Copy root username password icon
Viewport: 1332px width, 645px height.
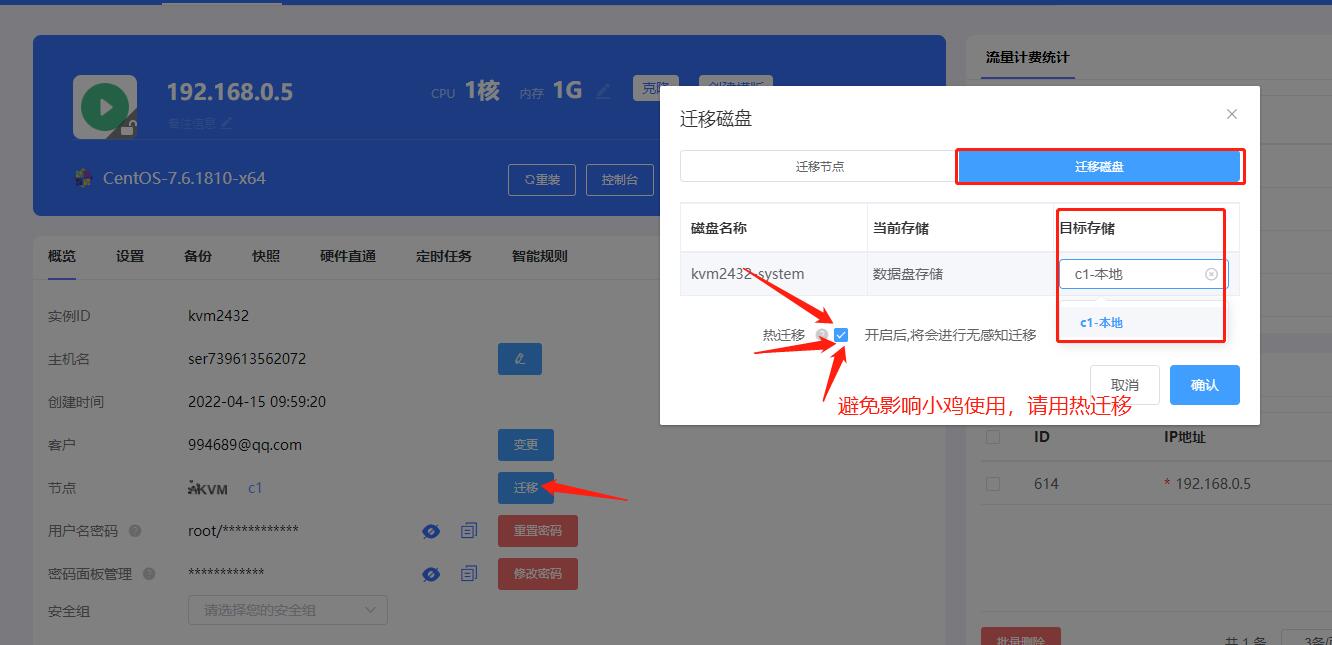pyautogui.click(x=469, y=531)
